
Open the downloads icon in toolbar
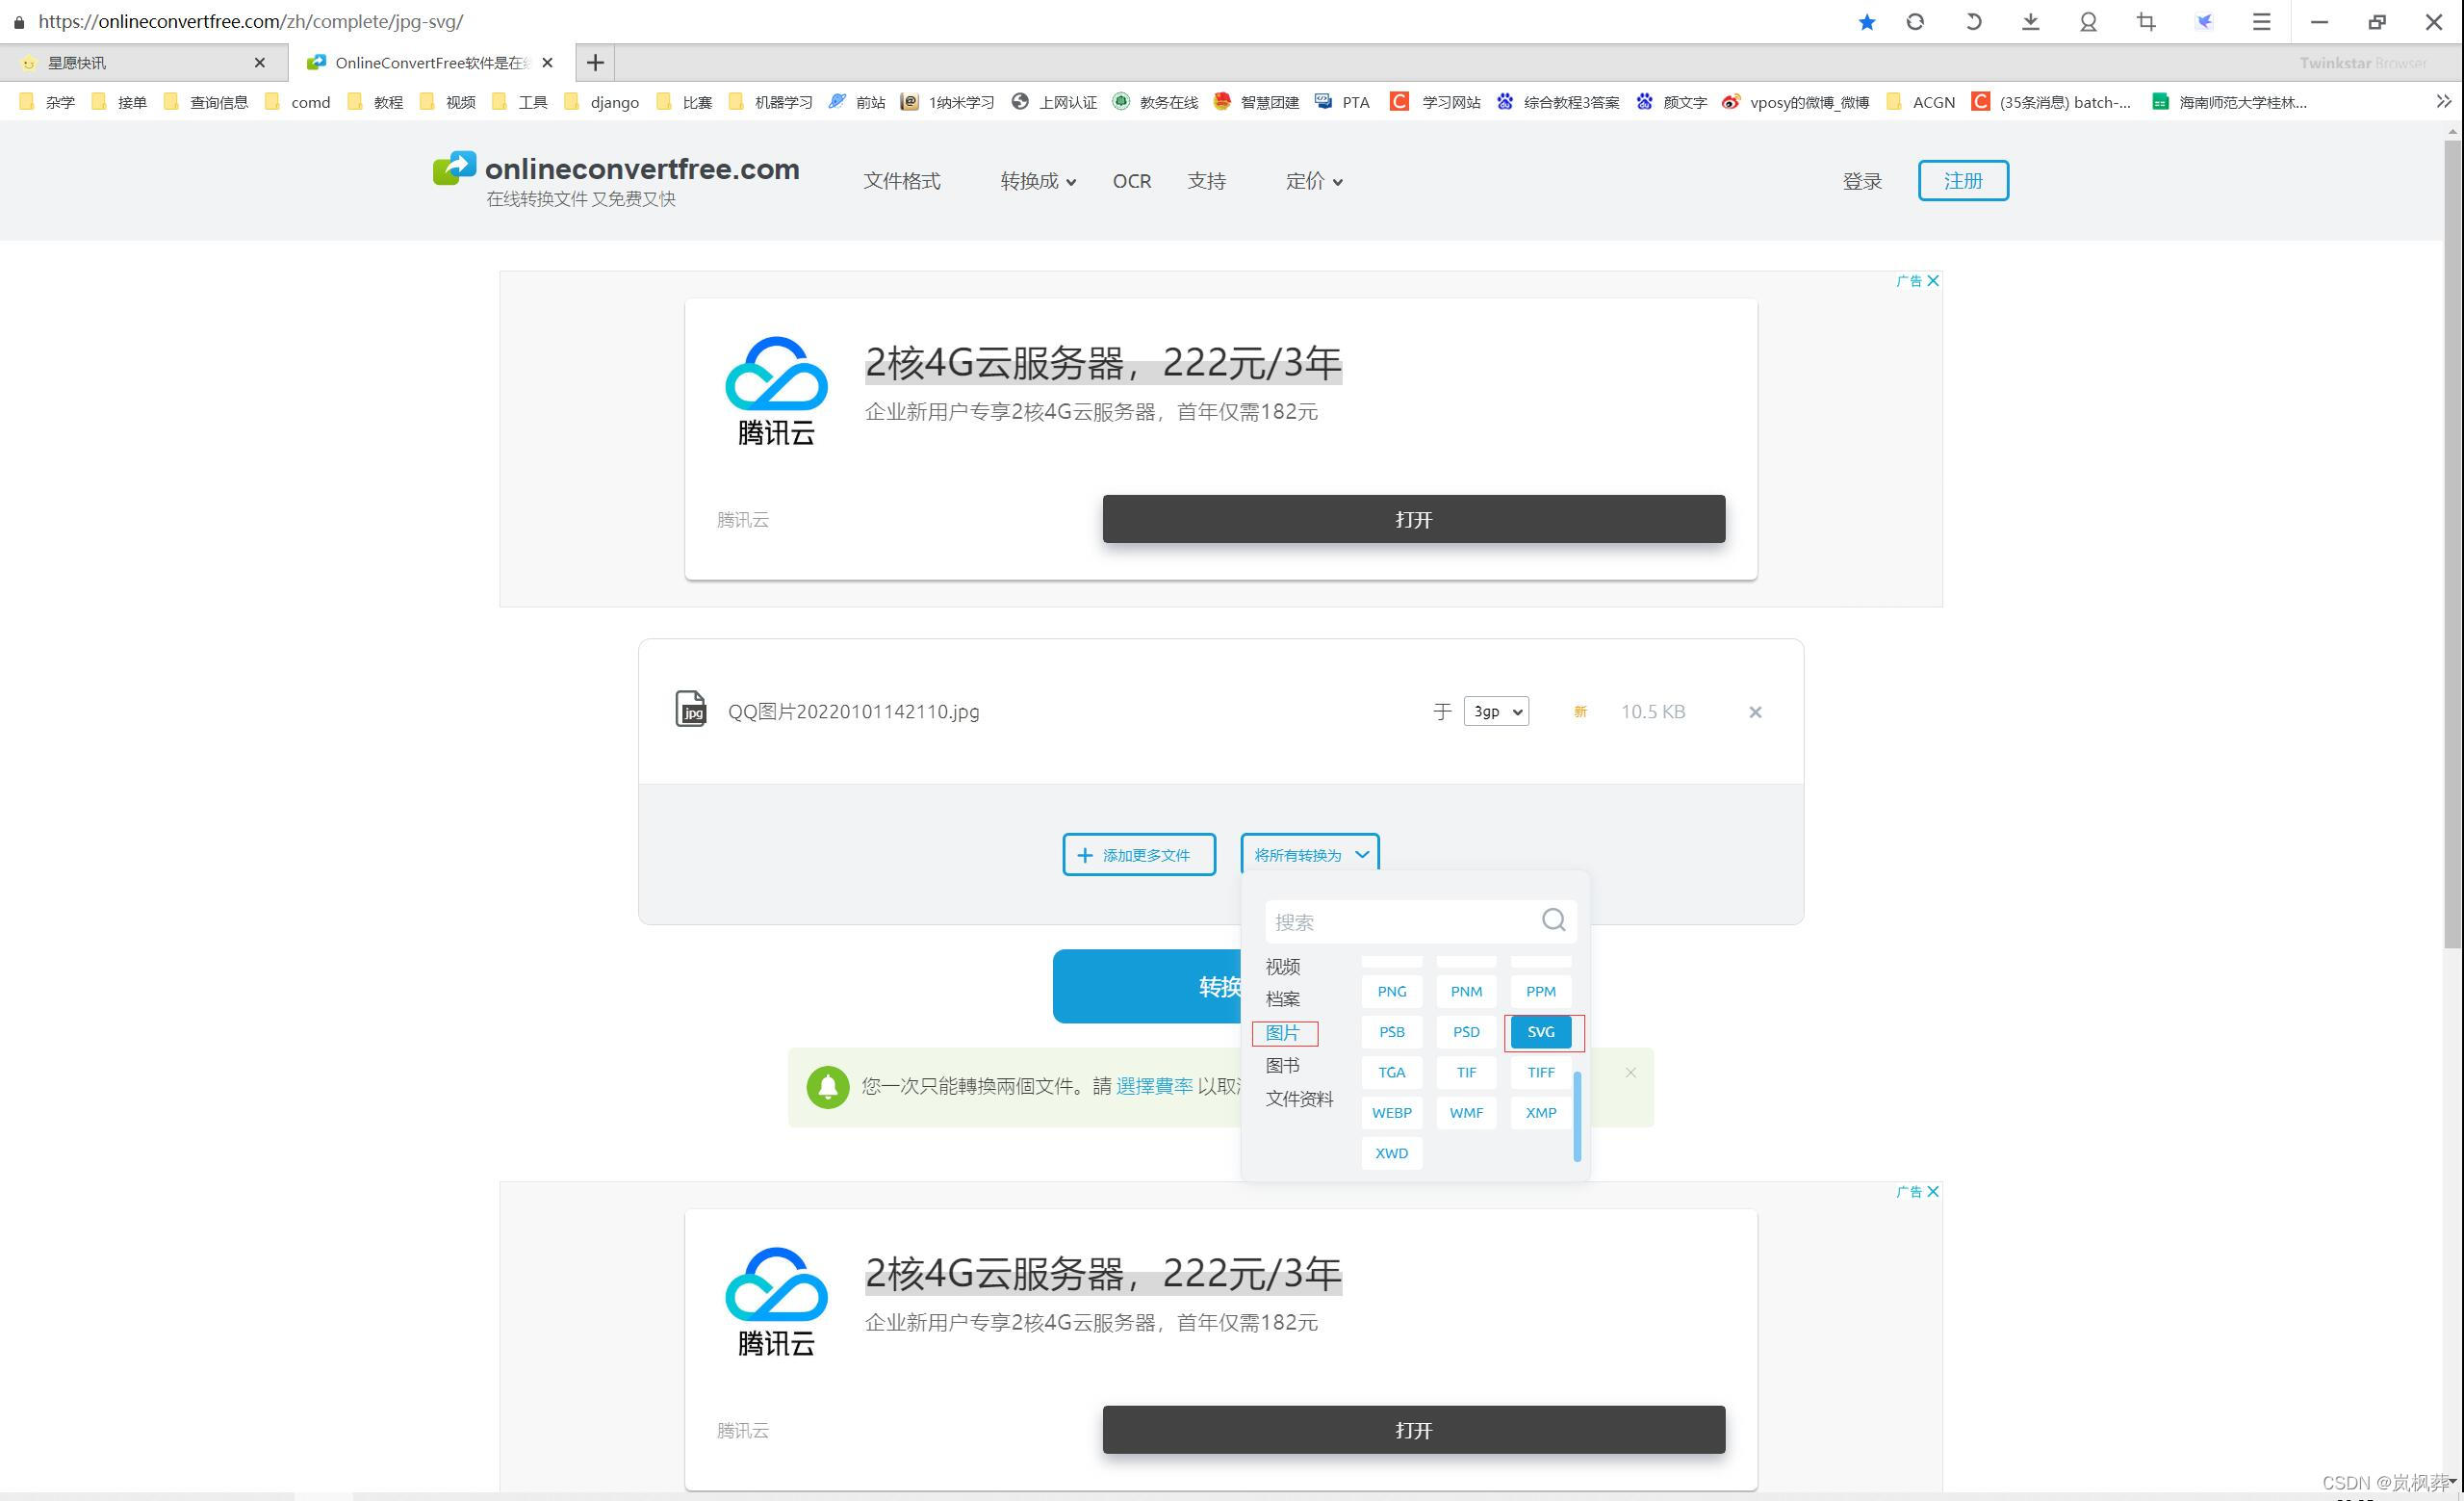pos(2030,22)
